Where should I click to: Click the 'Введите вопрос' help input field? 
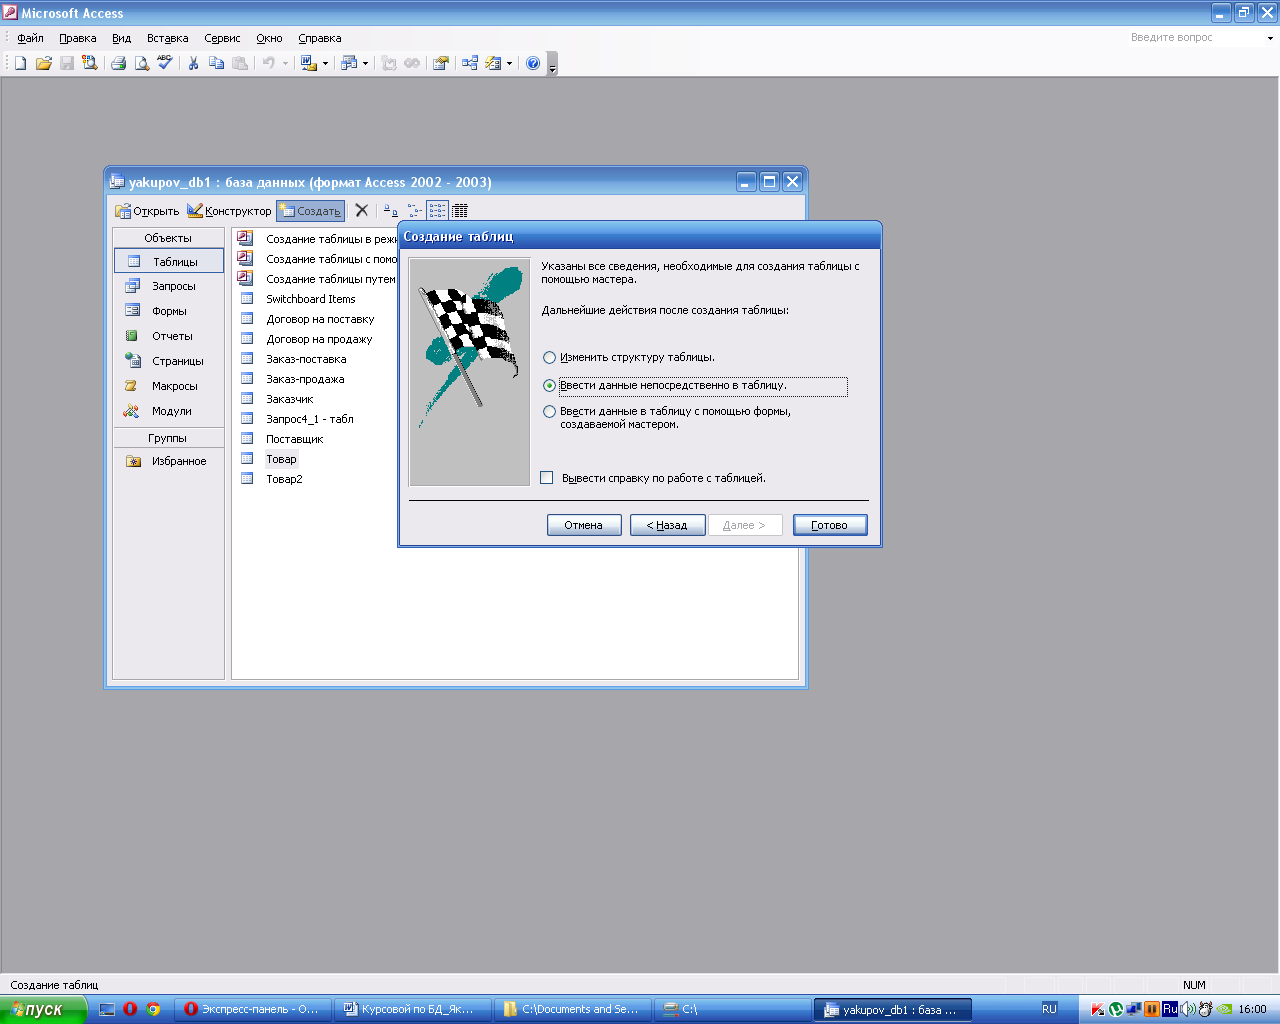(1195, 38)
